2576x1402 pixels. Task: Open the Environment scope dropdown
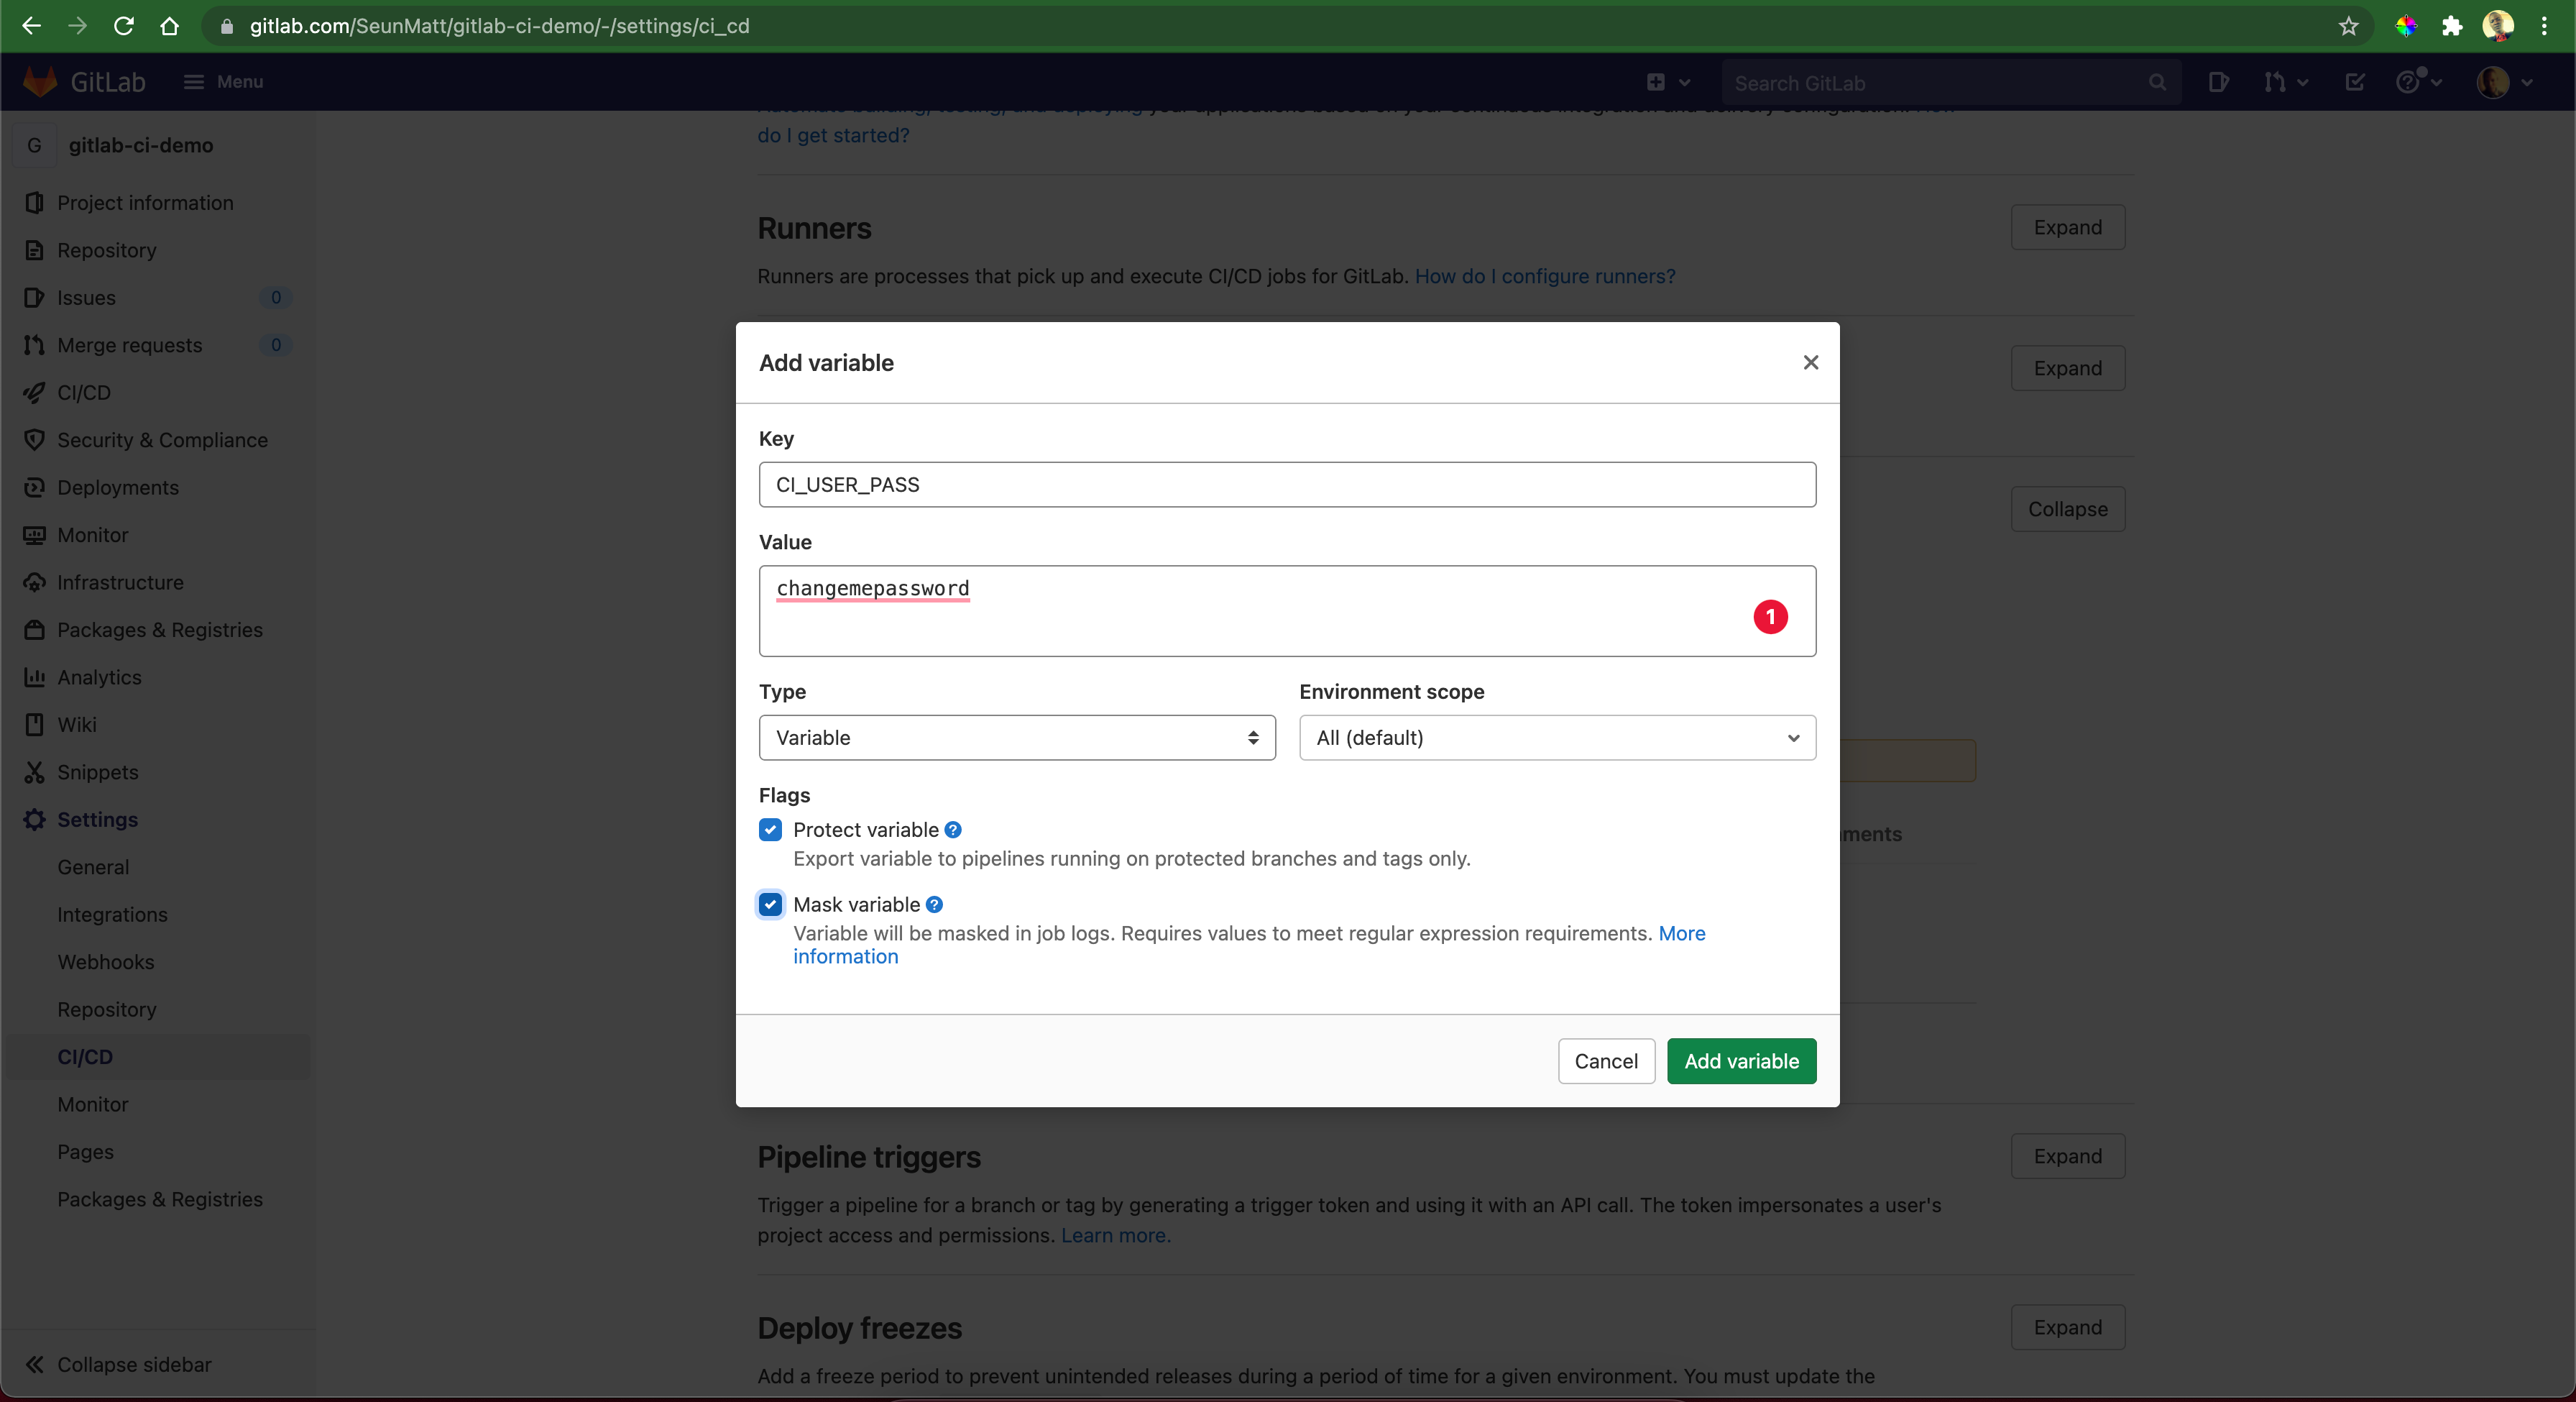point(1556,738)
